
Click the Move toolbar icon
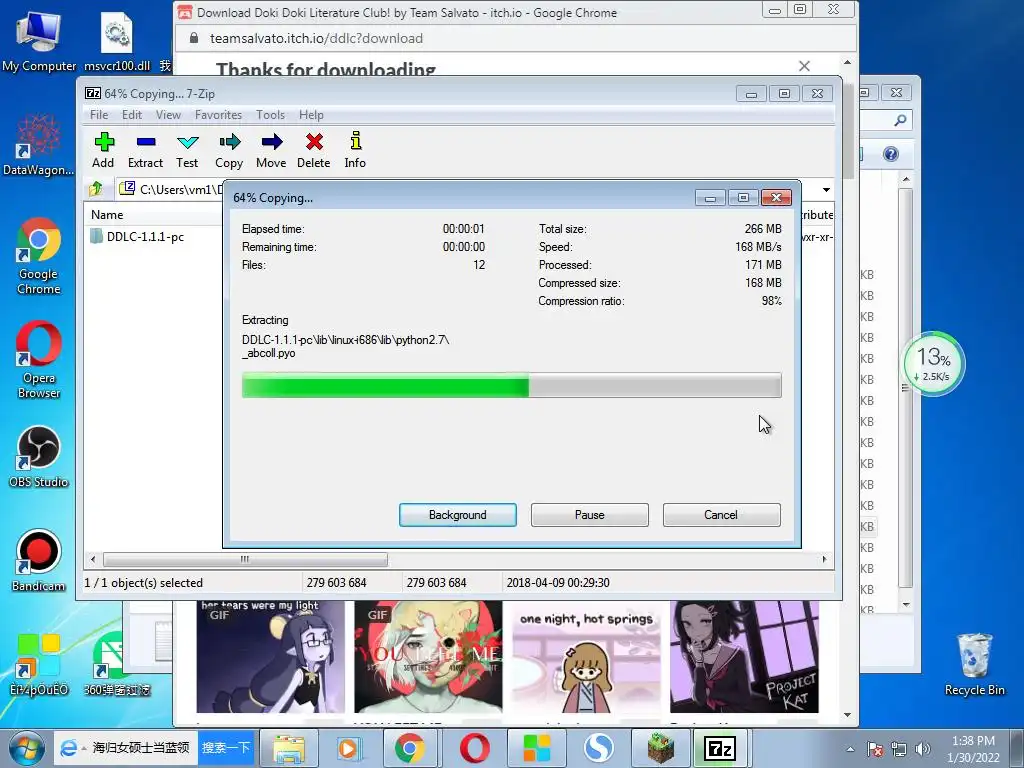pyautogui.click(x=271, y=150)
